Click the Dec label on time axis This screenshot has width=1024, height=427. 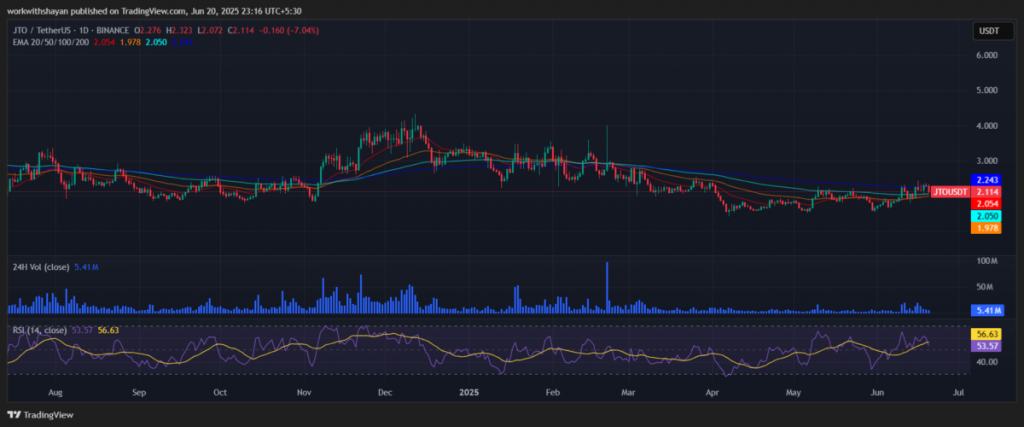pyautogui.click(x=385, y=394)
